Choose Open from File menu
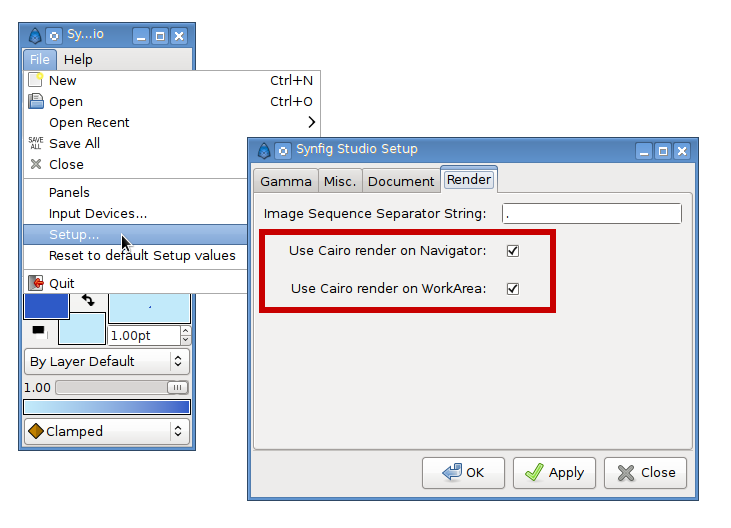This screenshot has height=528, width=731. pyautogui.click(x=172, y=102)
